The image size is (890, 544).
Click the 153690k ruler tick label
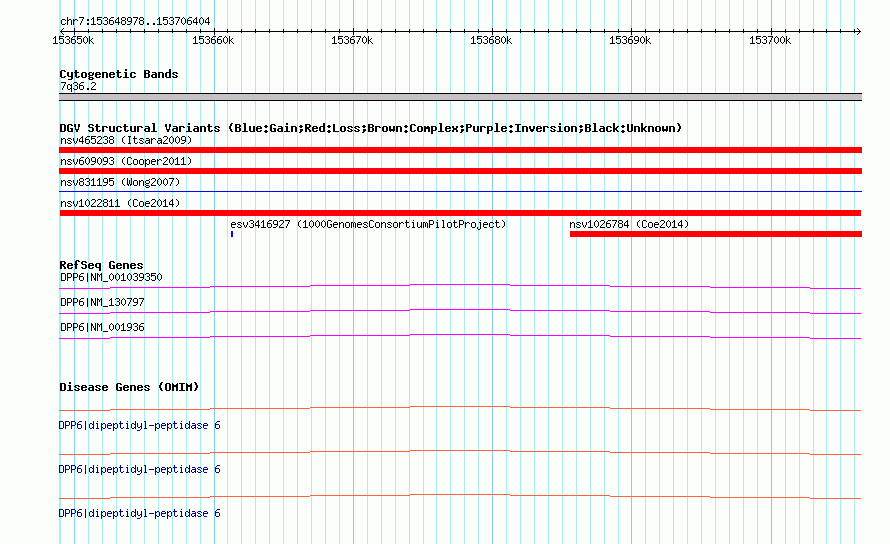tap(630, 40)
